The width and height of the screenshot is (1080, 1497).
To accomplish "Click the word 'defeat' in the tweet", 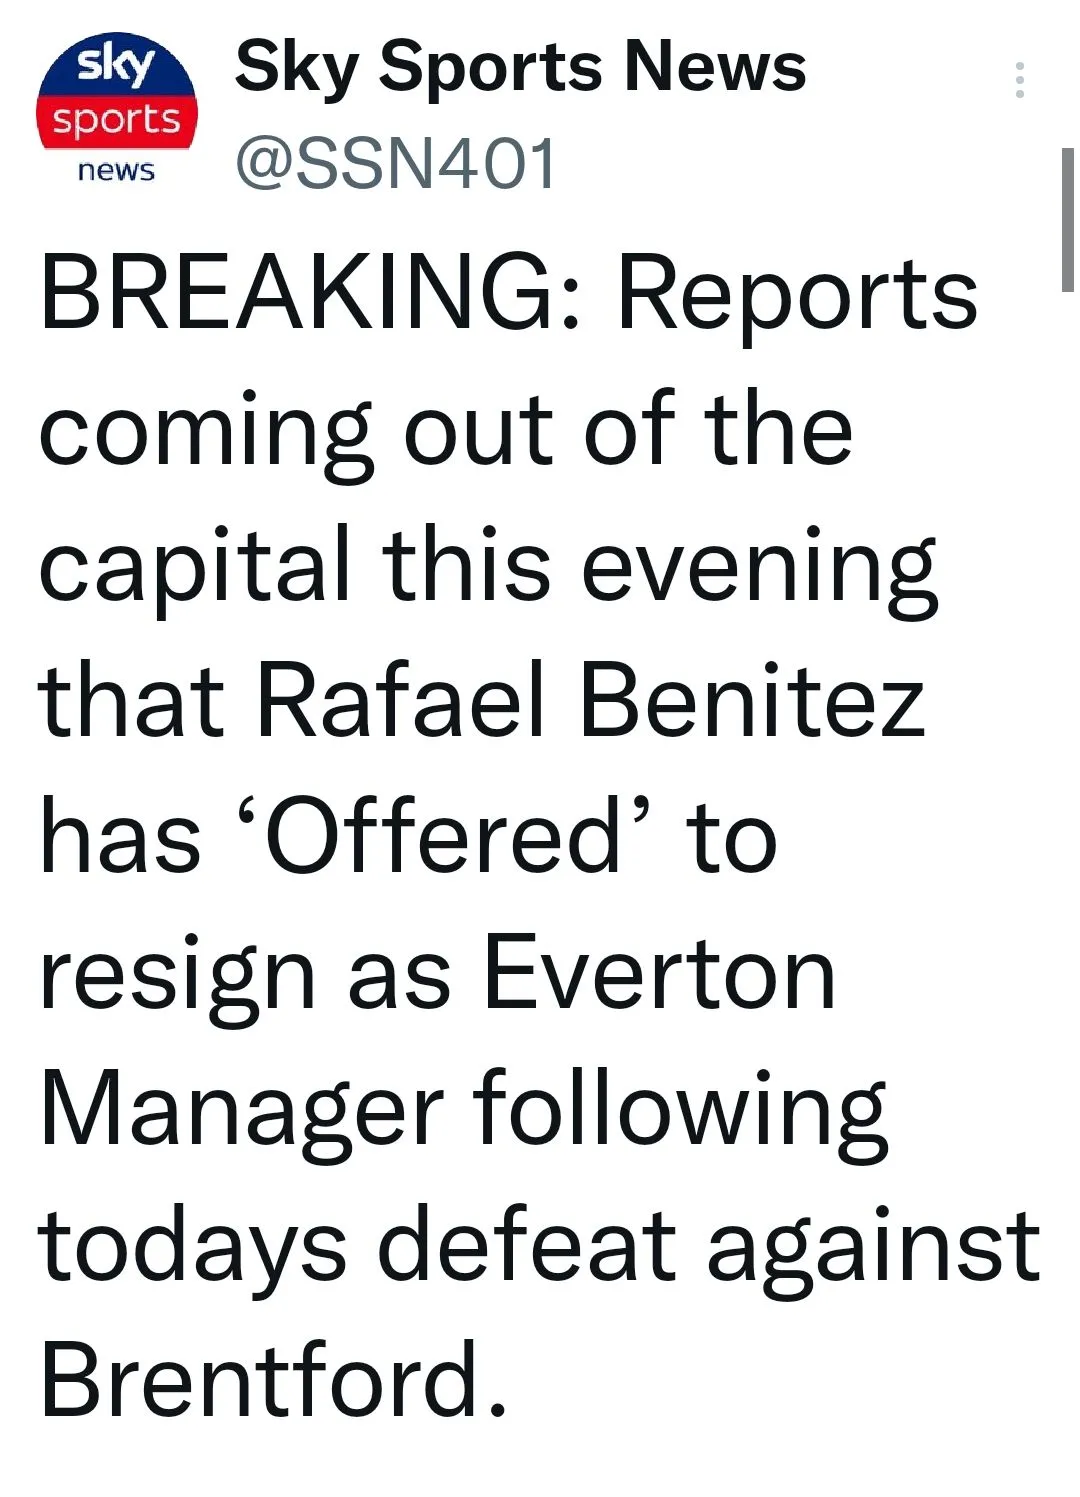I will pos(528,1245).
